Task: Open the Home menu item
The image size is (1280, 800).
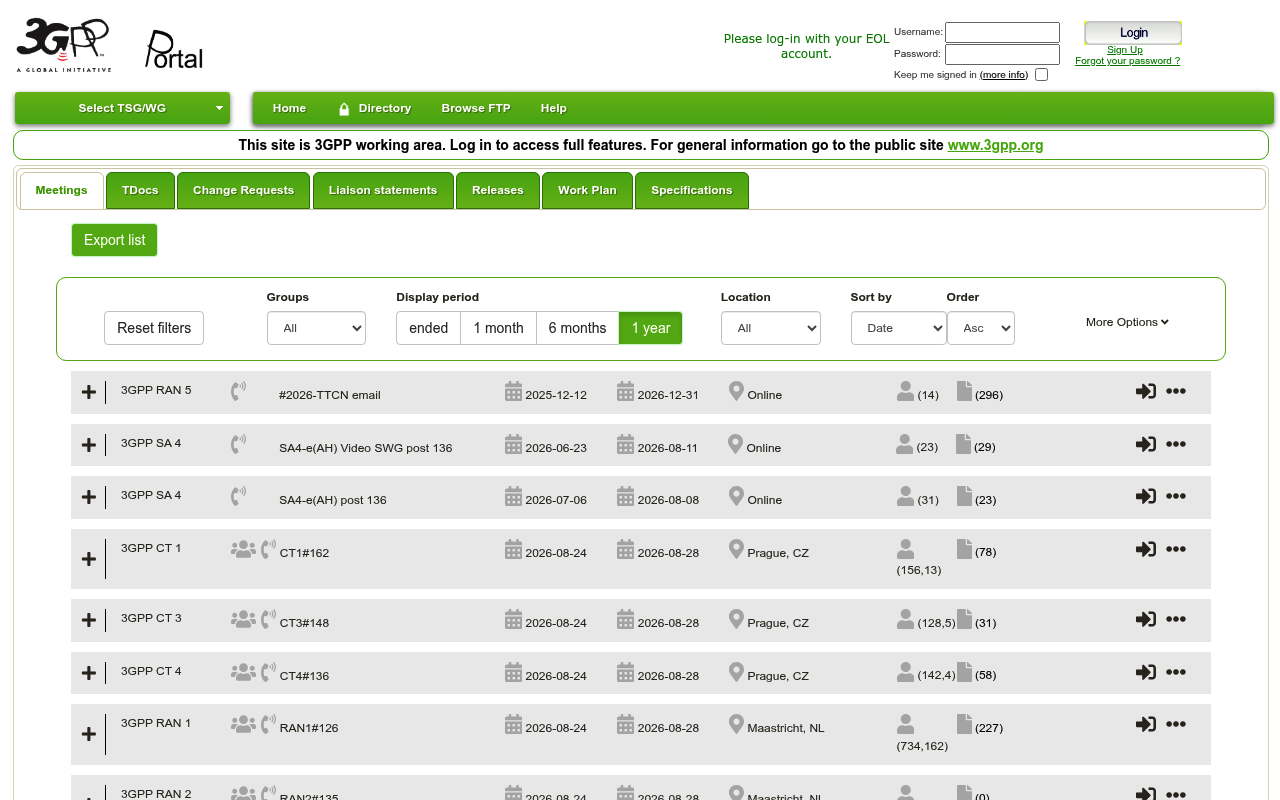Action: pos(289,108)
